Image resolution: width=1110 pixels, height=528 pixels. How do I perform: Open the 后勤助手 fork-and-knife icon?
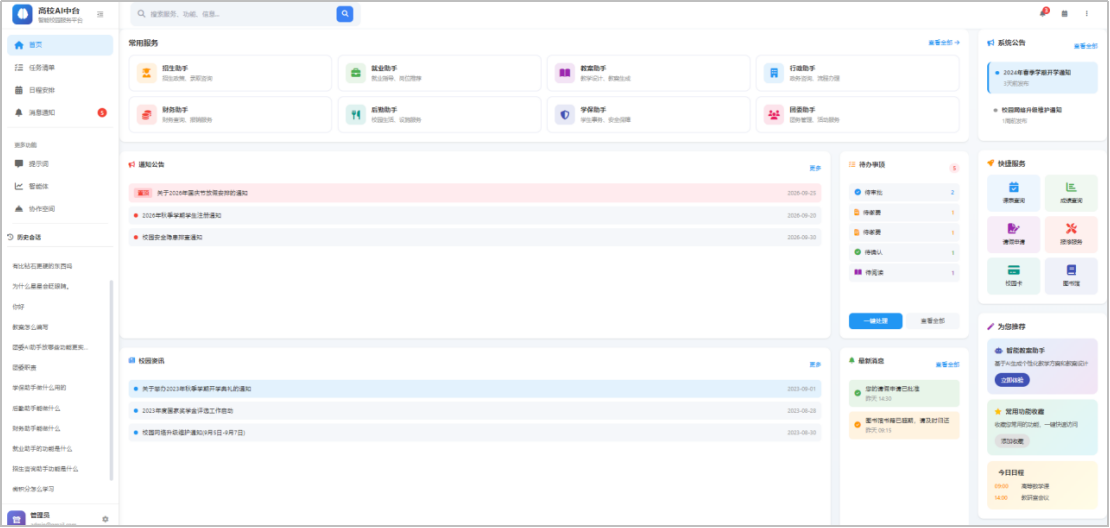(x=356, y=115)
